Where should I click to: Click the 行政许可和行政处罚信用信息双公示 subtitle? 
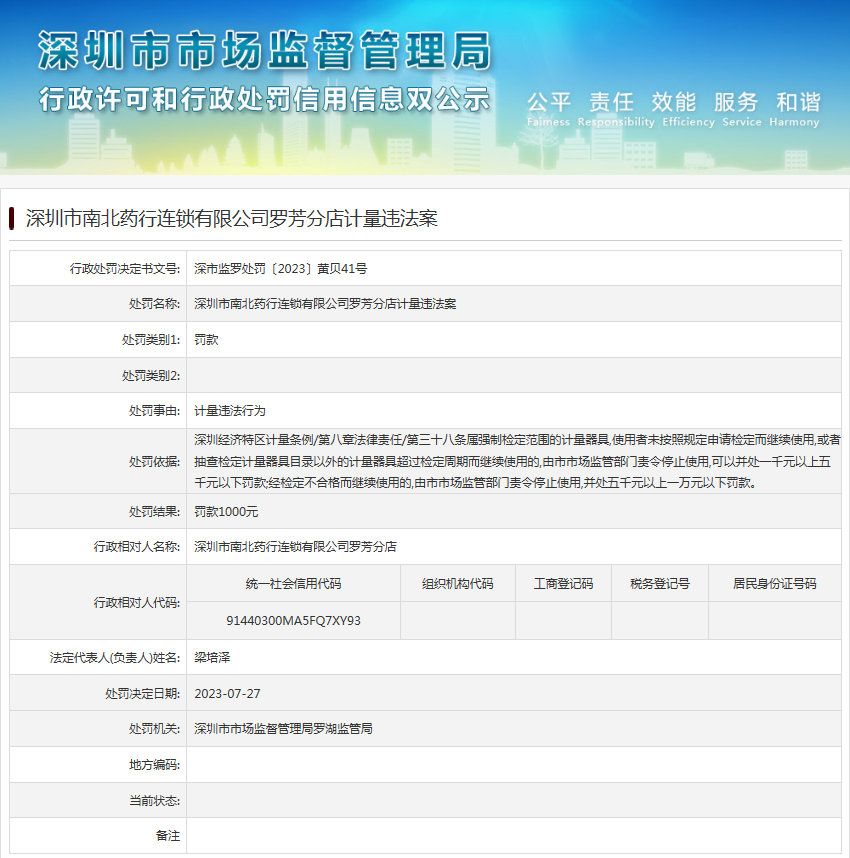264,100
